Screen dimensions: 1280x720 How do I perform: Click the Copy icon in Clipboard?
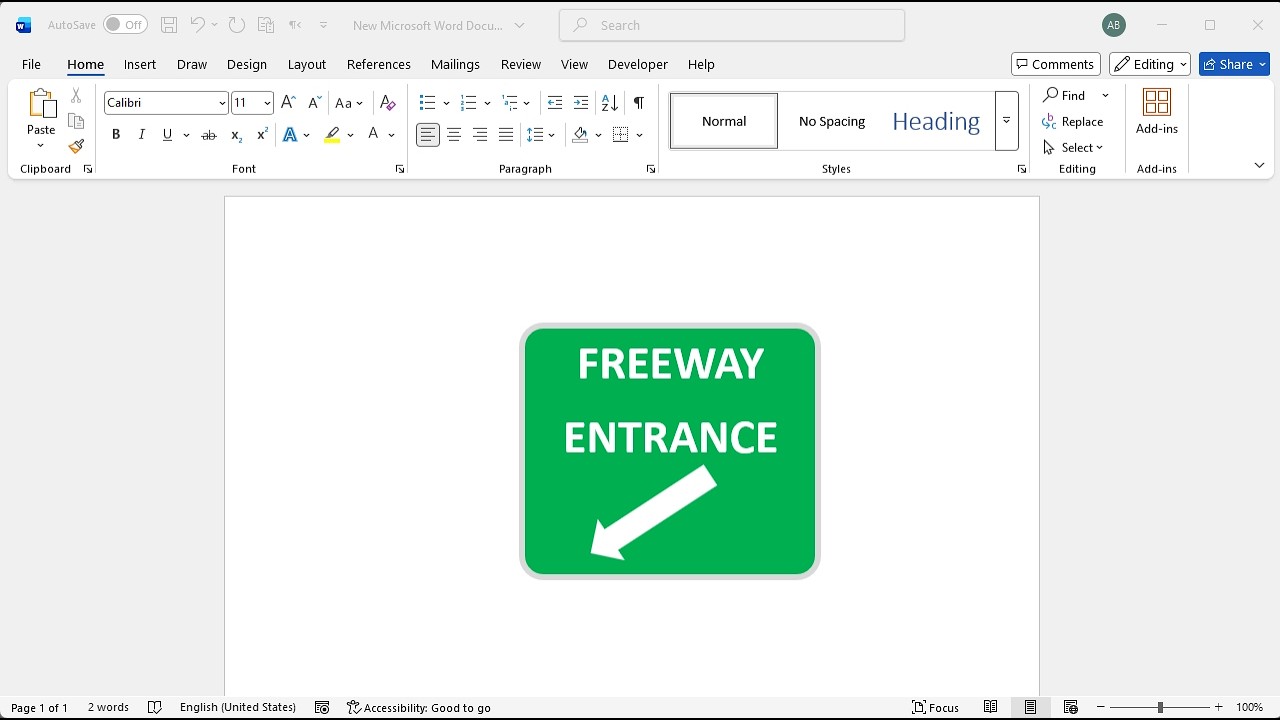76,121
